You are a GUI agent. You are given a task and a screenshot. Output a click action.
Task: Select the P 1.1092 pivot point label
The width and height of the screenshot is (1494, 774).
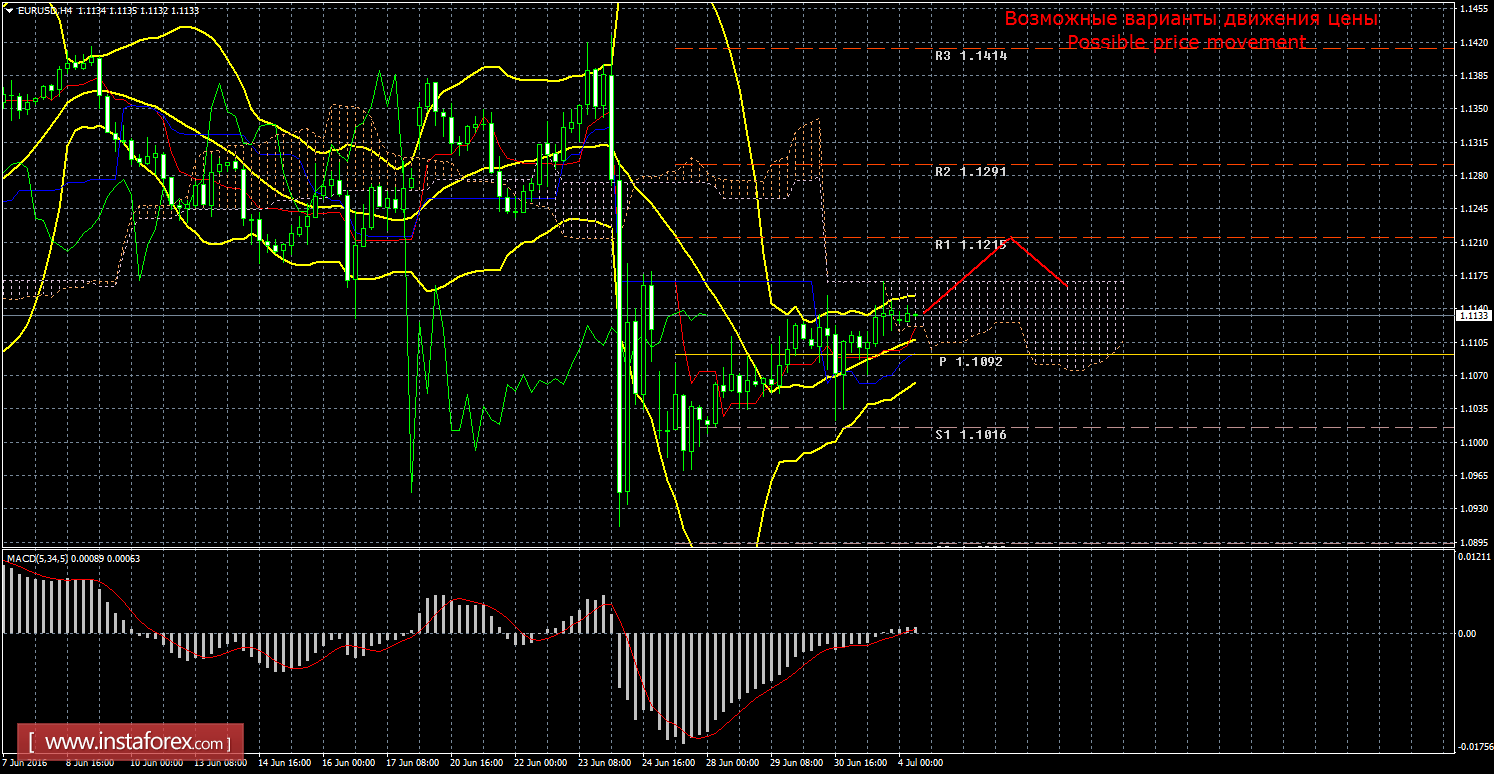[x=970, y=362]
